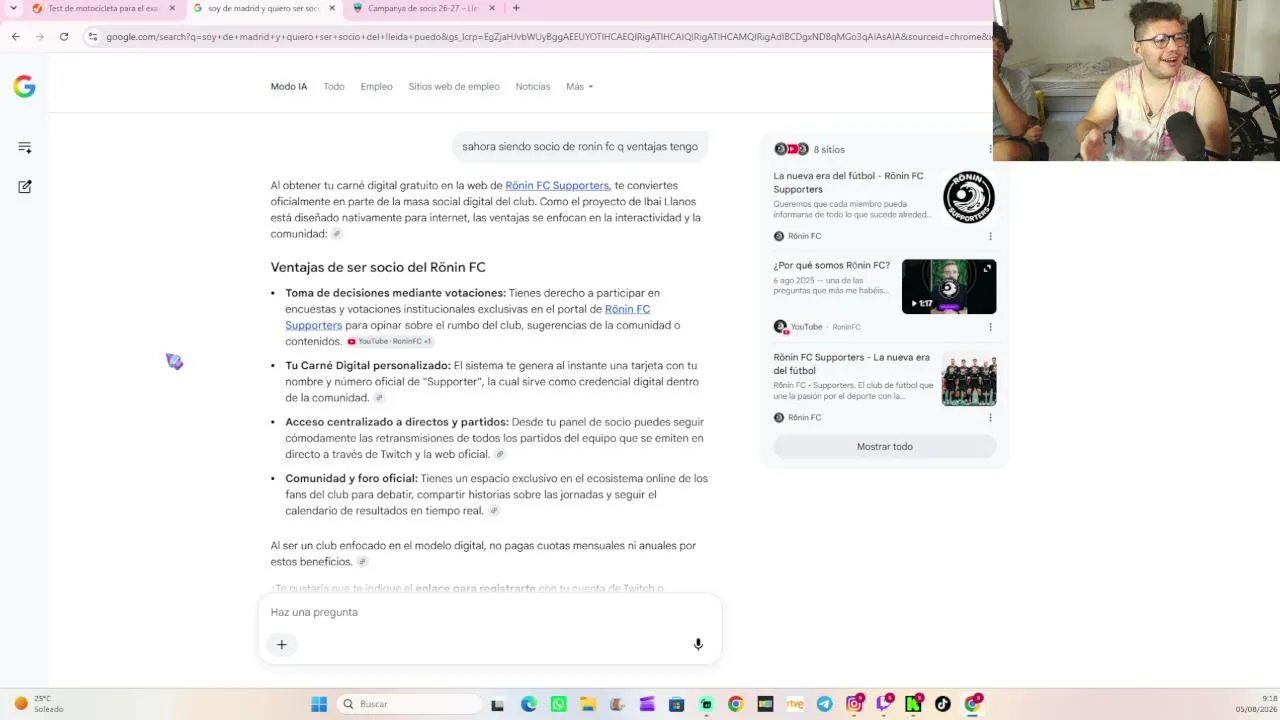Image resolution: width=1280 pixels, height=720 pixels.
Task: Open the RTVE app from the taskbar
Action: coord(795,704)
